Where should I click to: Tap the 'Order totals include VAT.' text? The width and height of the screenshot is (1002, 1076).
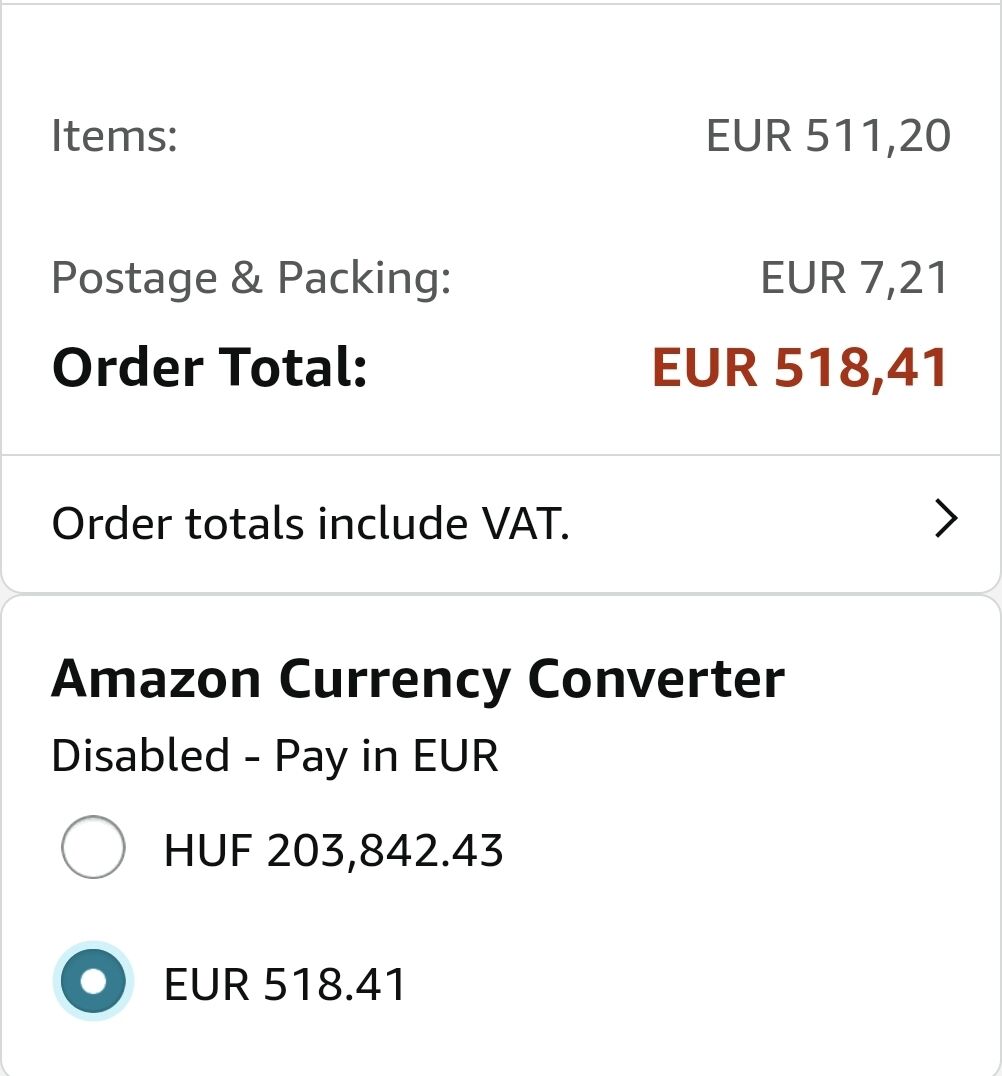(310, 524)
